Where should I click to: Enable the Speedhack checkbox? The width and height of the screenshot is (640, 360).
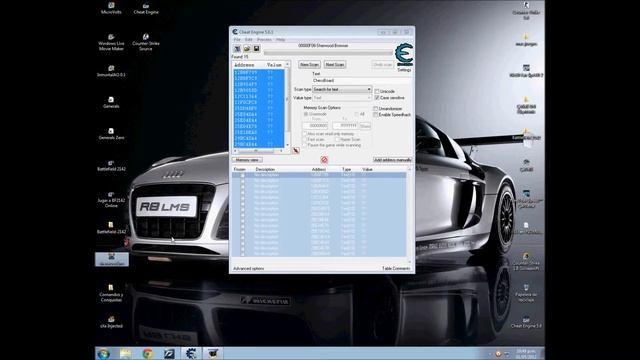pos(376,115)
